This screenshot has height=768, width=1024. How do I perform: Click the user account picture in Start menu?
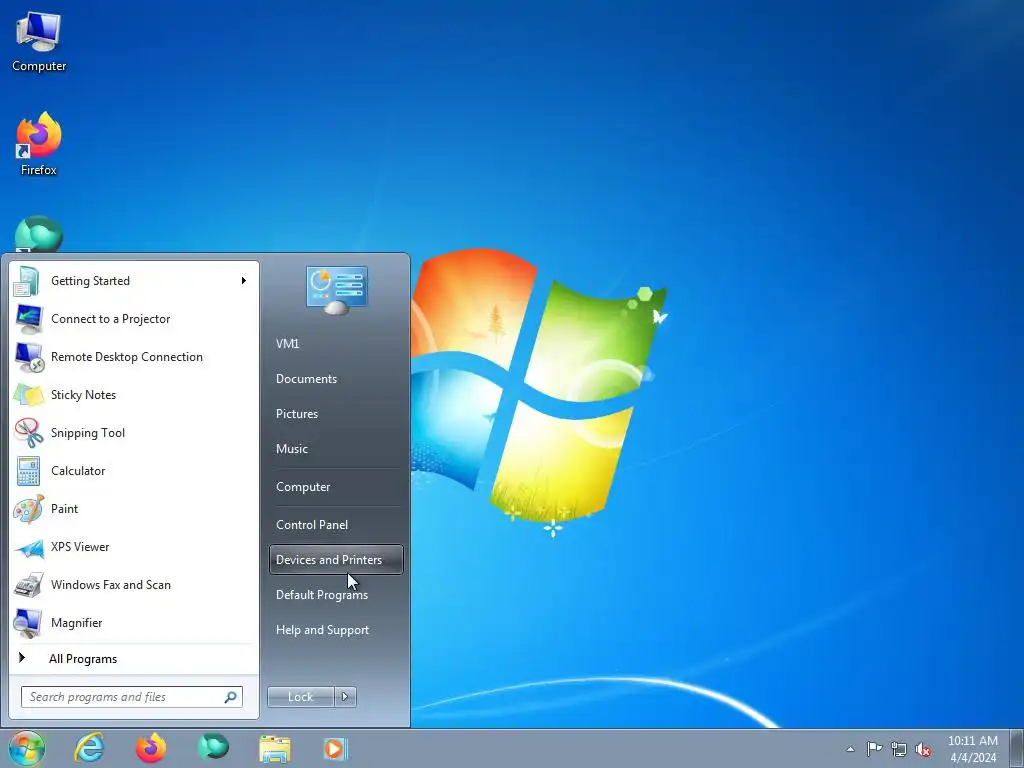(x=336, y=290)
